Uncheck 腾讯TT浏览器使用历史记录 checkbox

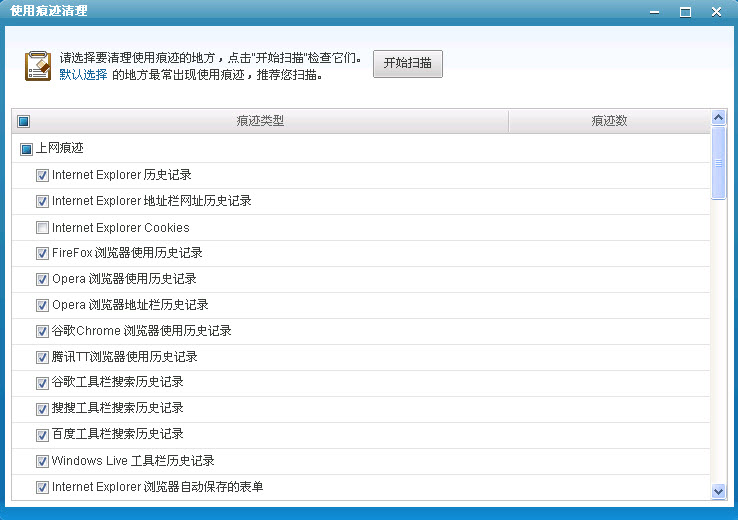click(x=42, y=357)
